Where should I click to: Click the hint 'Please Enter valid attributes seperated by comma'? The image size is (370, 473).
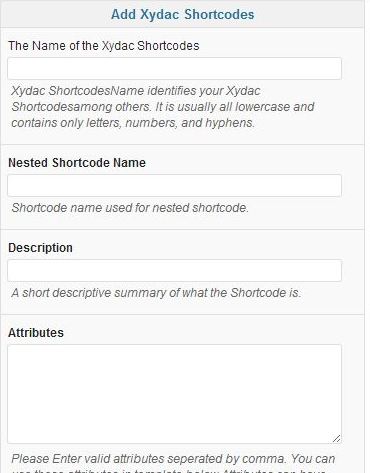(x=149, y=459)
